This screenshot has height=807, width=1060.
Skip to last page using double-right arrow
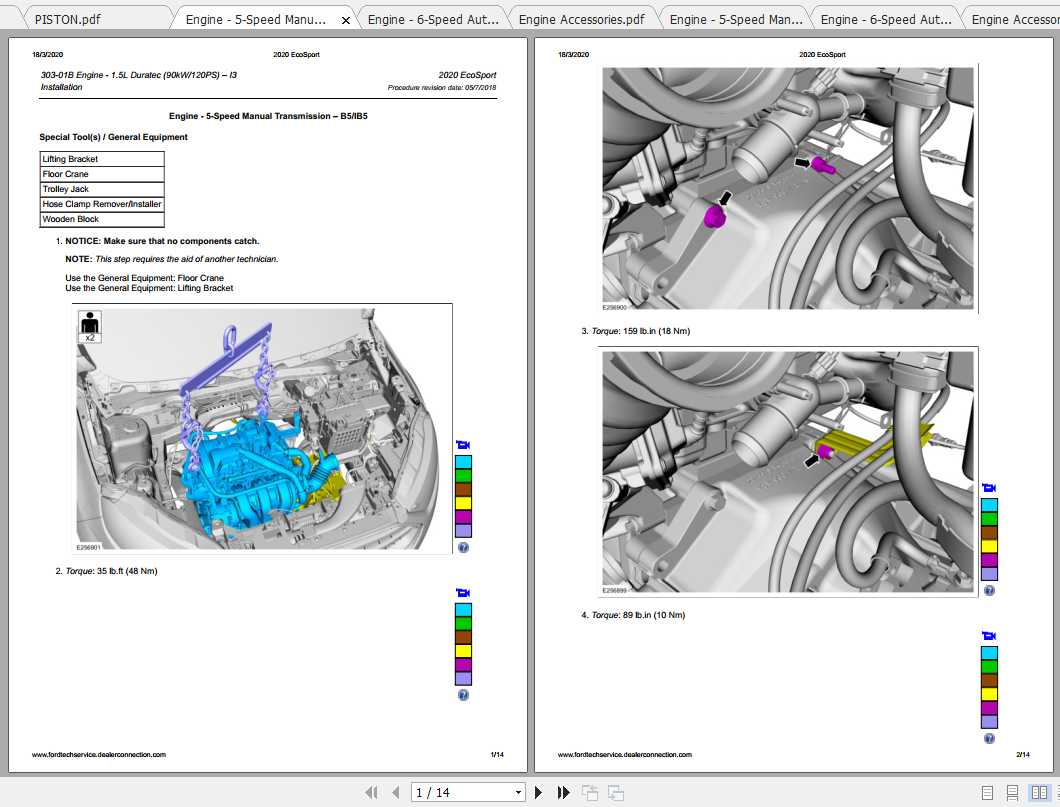(x=563, y=792)
